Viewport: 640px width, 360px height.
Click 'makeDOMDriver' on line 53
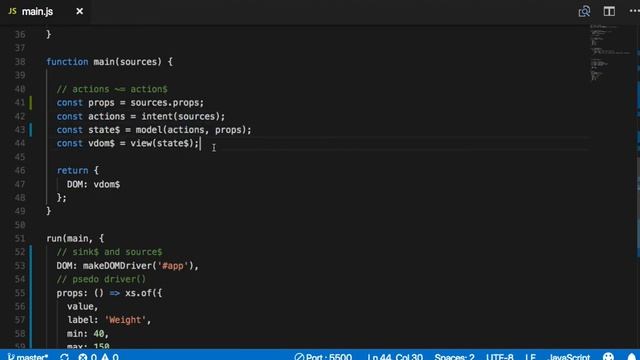point(117,266)
